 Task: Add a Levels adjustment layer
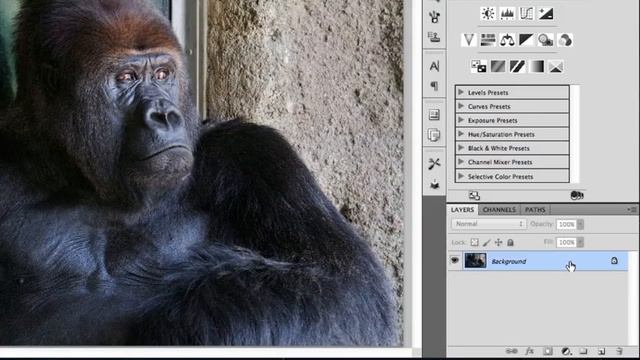507,14
